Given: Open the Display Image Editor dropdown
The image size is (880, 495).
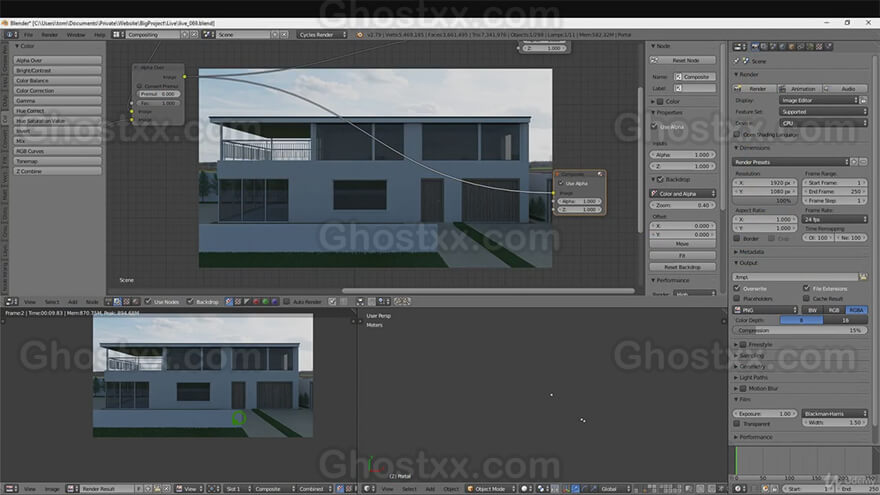Looking at the screenshot, I should (819, 100).
